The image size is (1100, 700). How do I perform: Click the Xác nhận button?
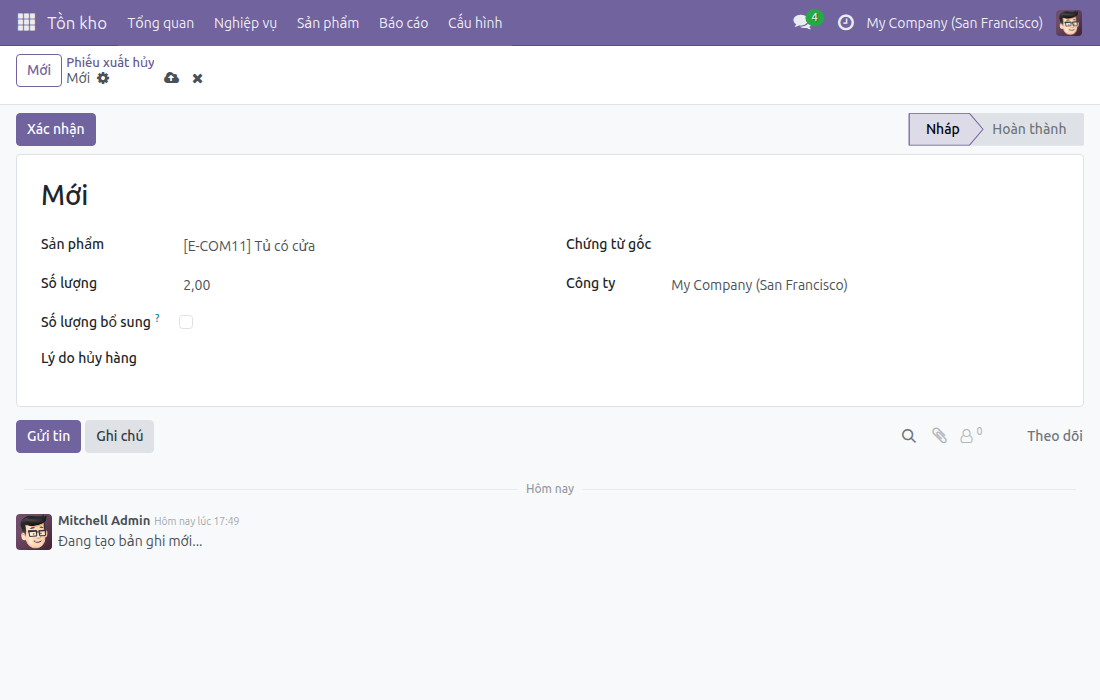pos(56,130)
